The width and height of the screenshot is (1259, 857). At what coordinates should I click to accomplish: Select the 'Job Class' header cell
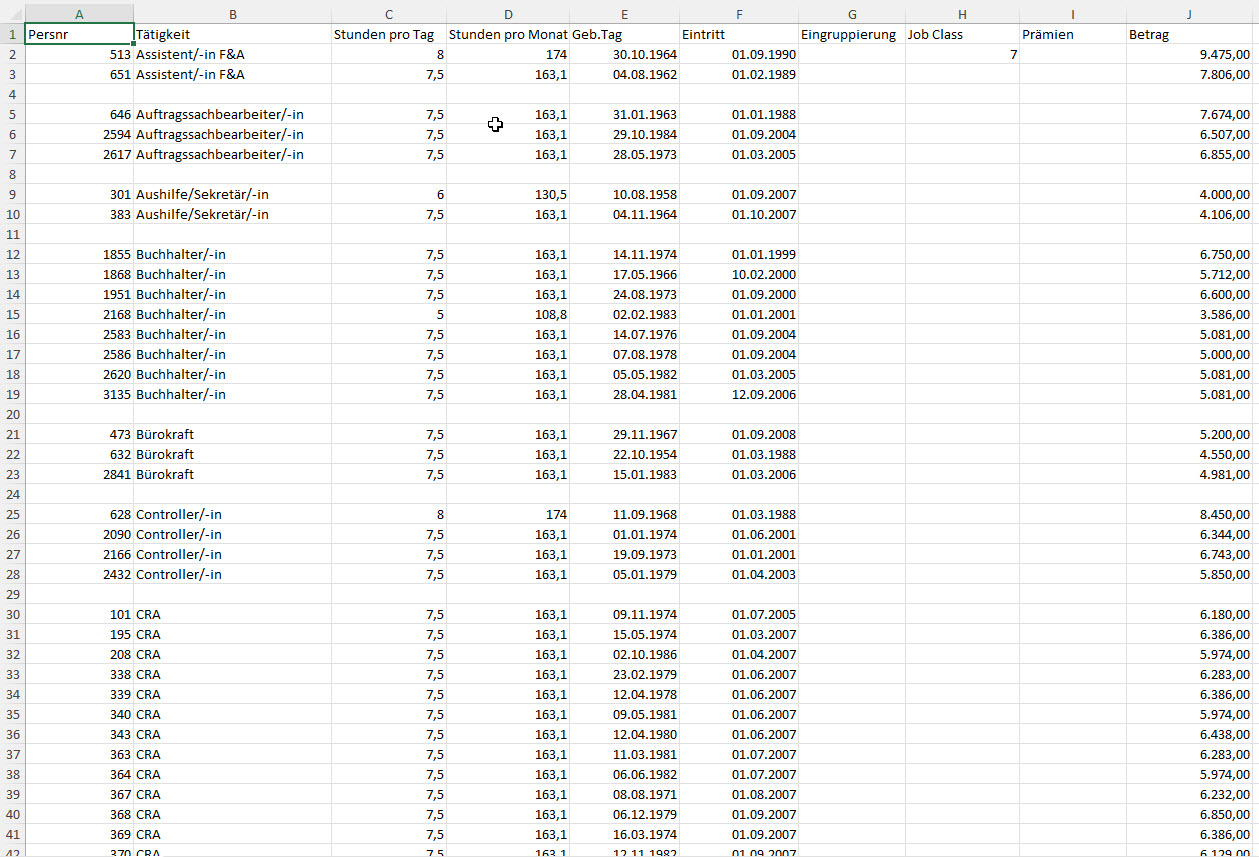(962, 34)
